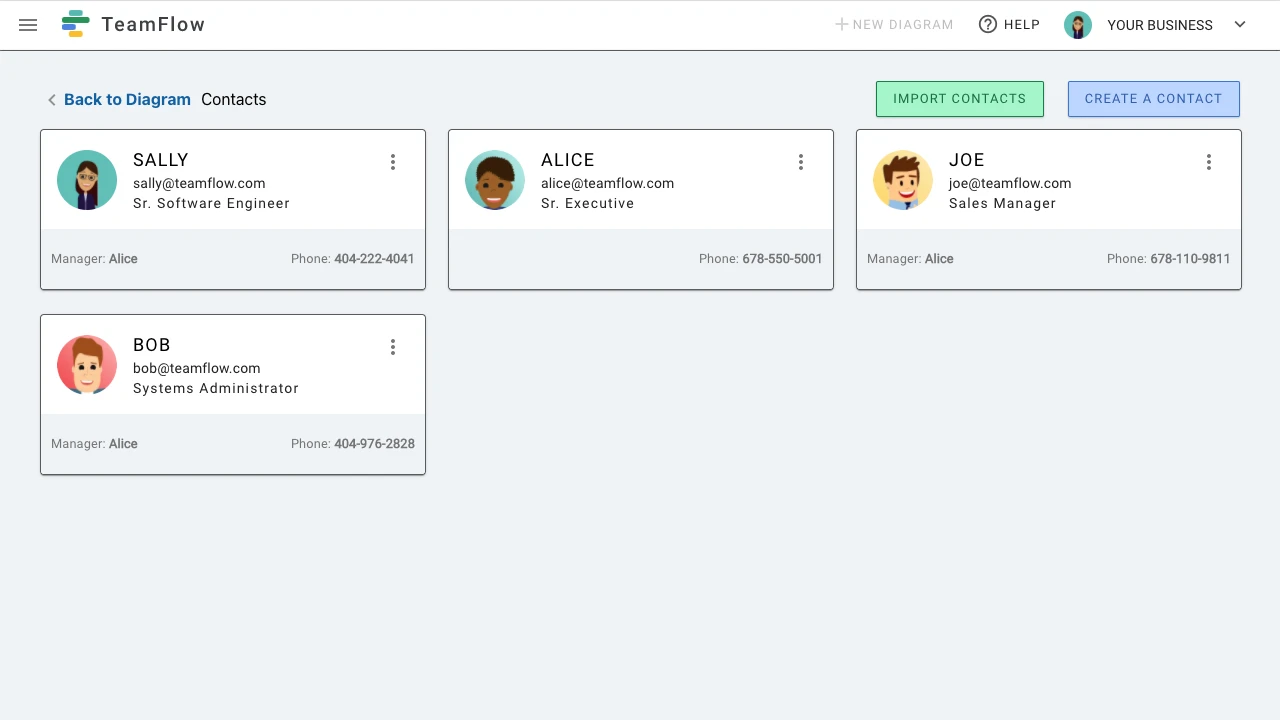Click the back chevron next to Back to Diagram

(x=51, y=99)
